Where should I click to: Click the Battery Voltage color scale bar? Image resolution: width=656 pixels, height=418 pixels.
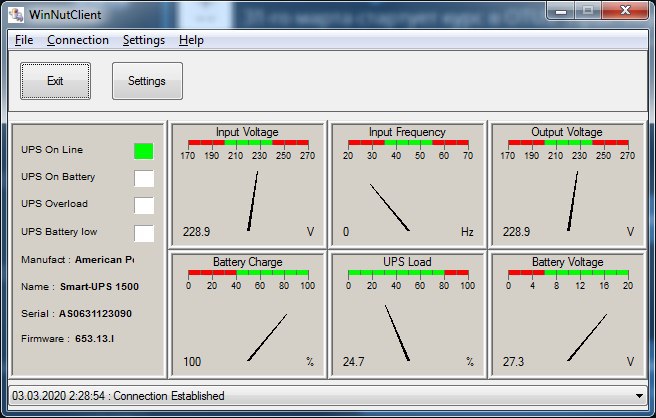click(x=568, y=273)
